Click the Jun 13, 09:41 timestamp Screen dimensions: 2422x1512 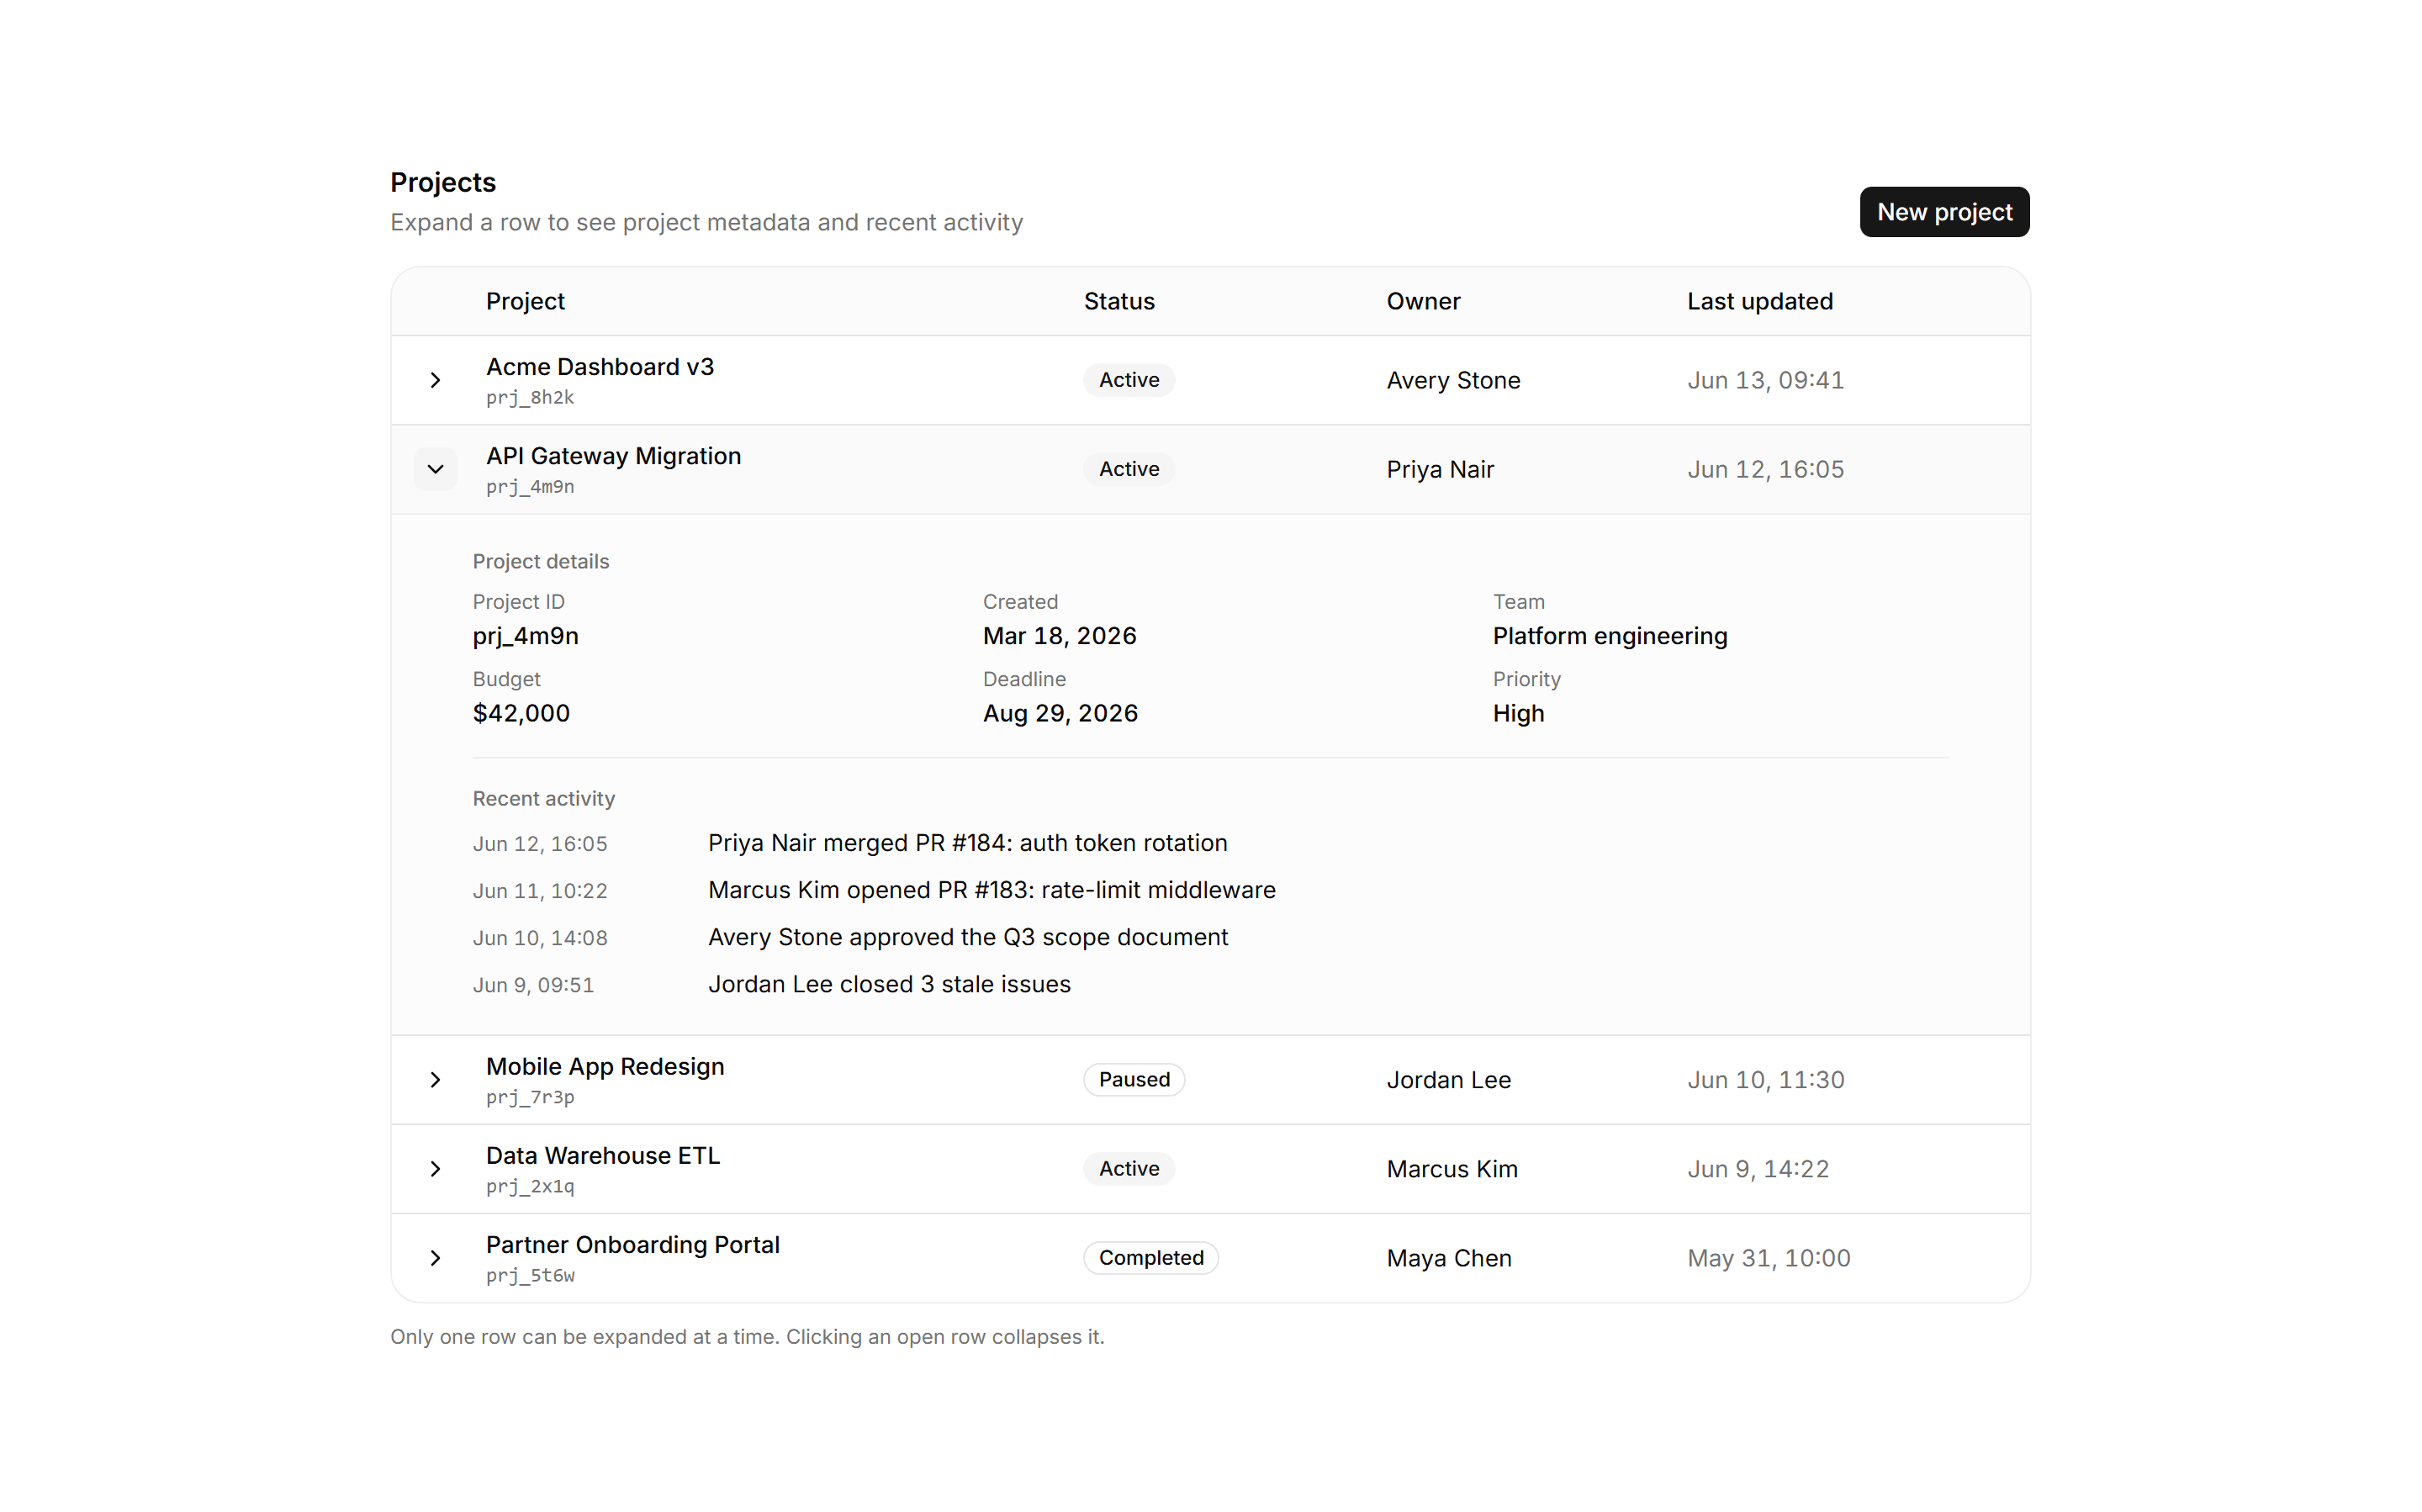coord(1765,380)
